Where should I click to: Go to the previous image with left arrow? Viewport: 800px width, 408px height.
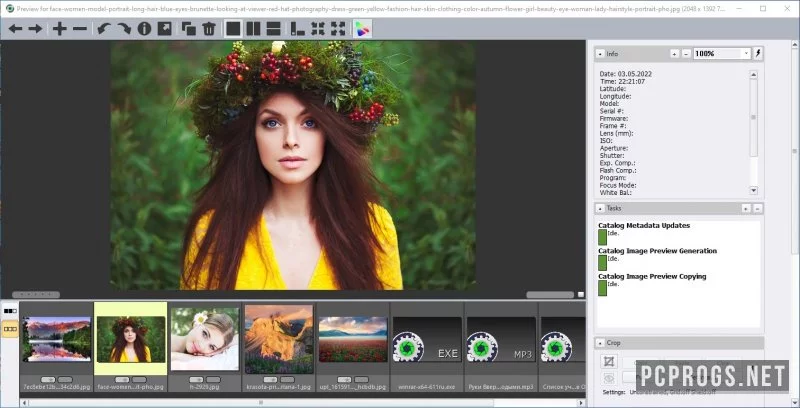point(15,29)
